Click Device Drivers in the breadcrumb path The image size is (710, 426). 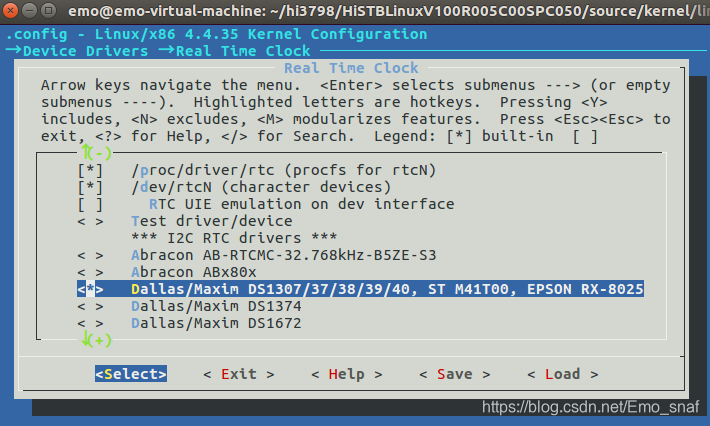pos(86,51)
